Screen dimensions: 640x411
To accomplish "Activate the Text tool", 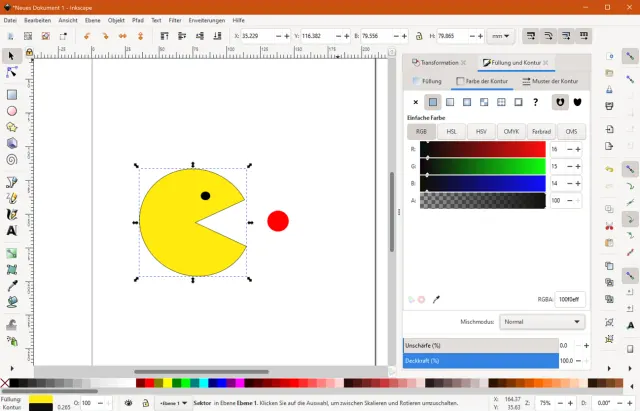I will [x=12, y=230].
